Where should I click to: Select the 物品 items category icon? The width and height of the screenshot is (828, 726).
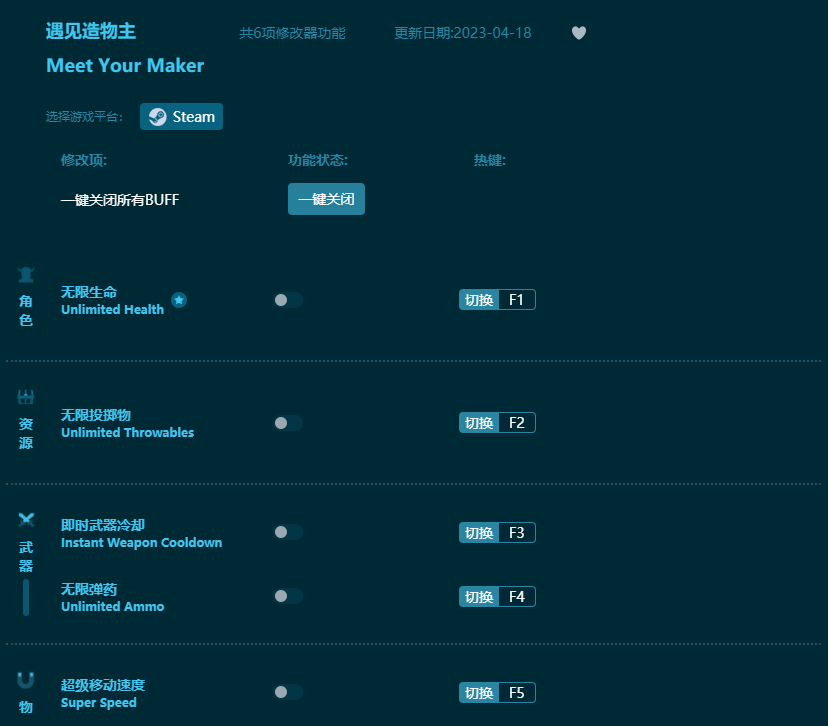(25, 678)
